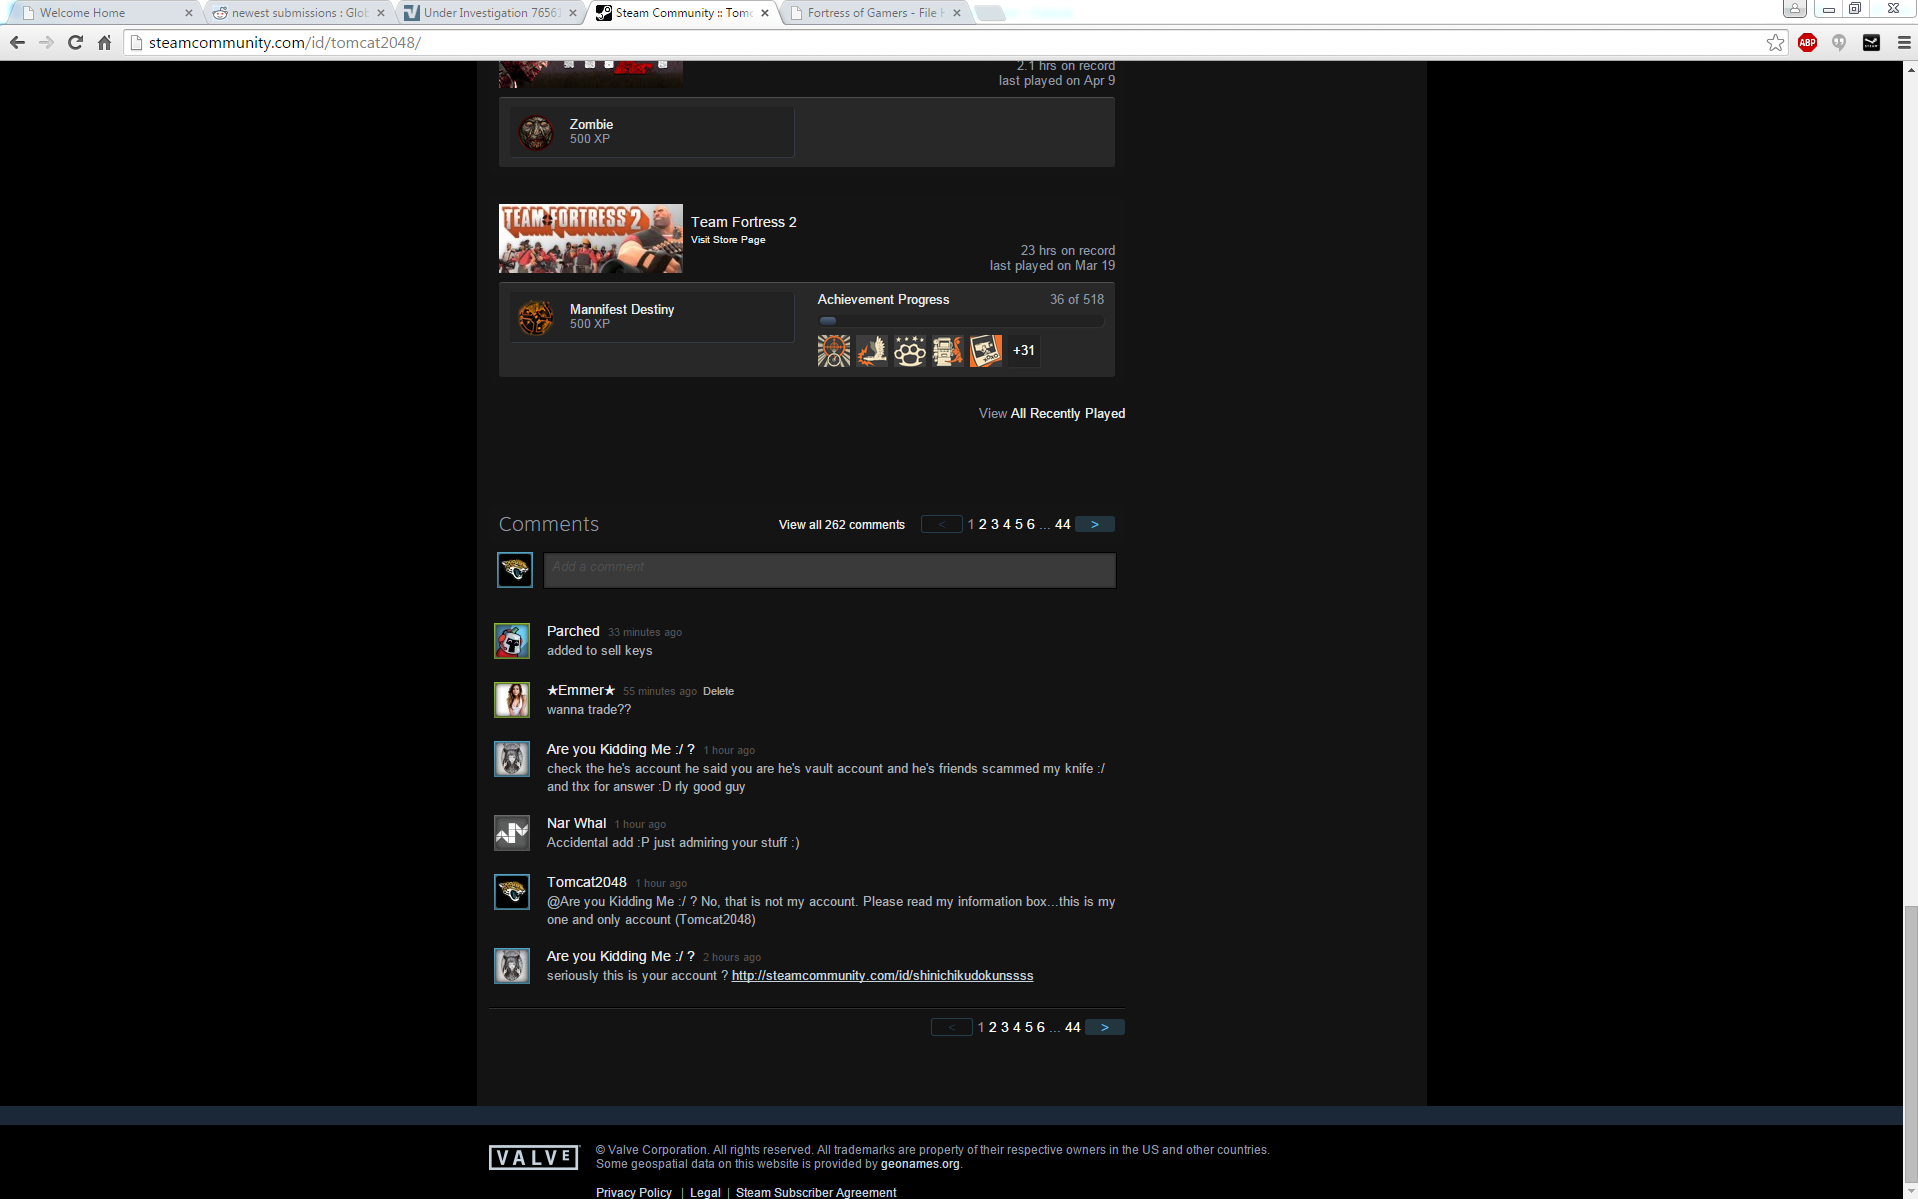Image resolution: width=1918 pixels, height=1199 pixels.
Task: Switch to newest submissions tab
Action: [x=299, y=13]
